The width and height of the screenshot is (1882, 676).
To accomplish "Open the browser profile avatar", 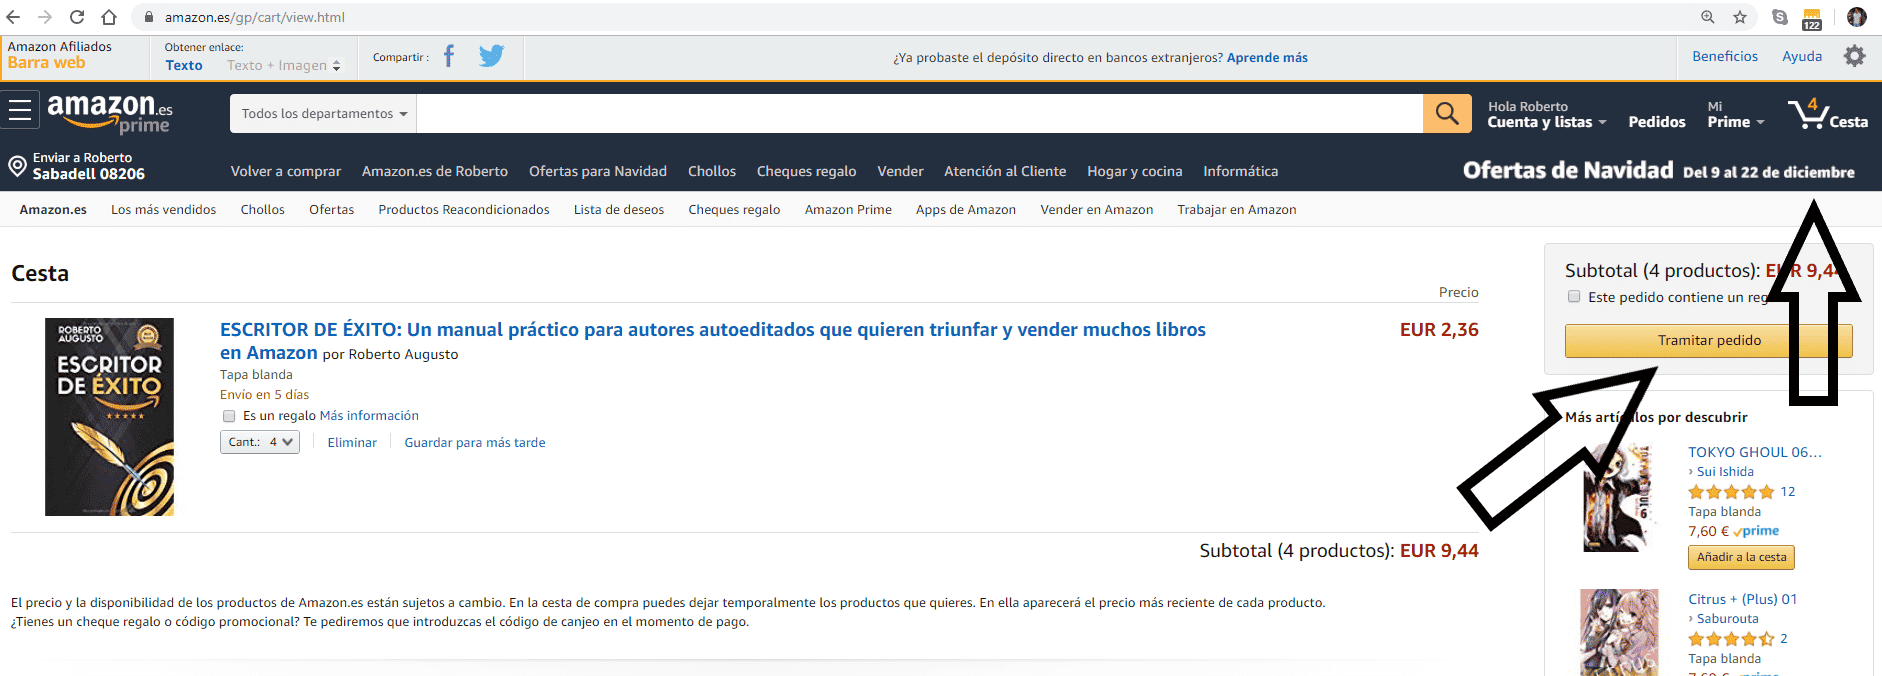I will pyautogui.click(x=1857, y=17).
